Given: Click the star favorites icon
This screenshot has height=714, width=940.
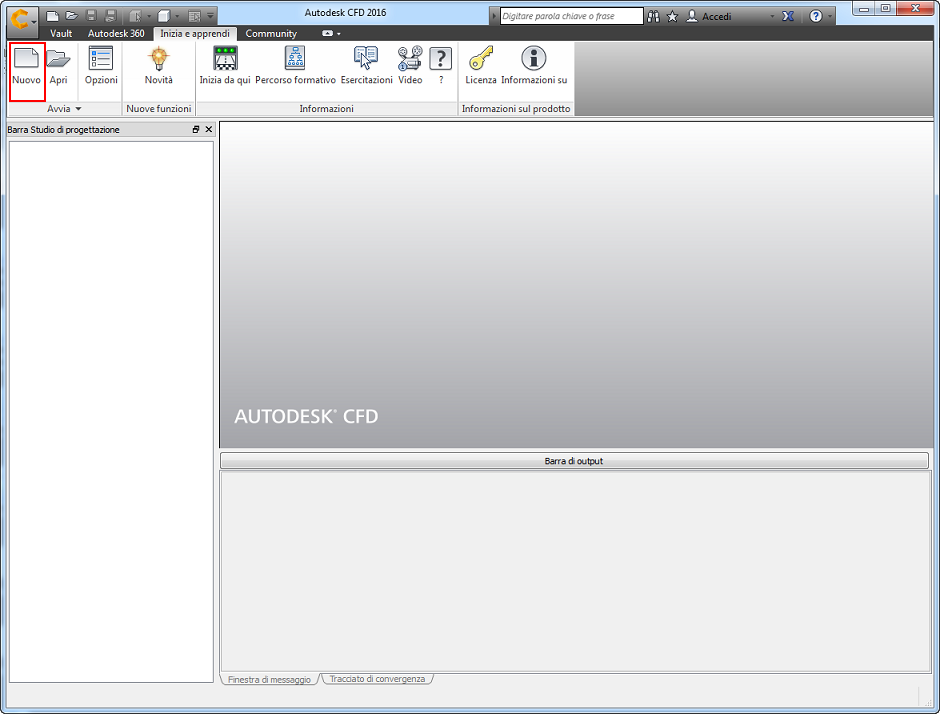Looking at the screenshot, I should tap(673, 17).
